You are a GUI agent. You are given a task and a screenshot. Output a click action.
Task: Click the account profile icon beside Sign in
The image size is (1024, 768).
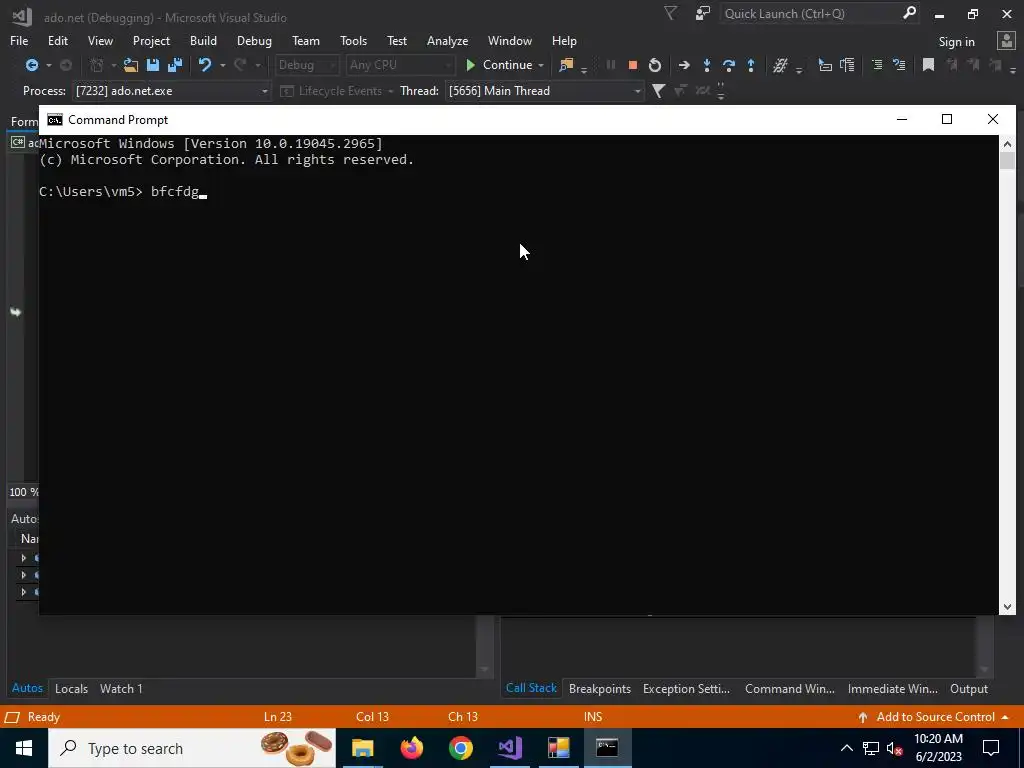pyautogui.click(x=1006, y=40)
